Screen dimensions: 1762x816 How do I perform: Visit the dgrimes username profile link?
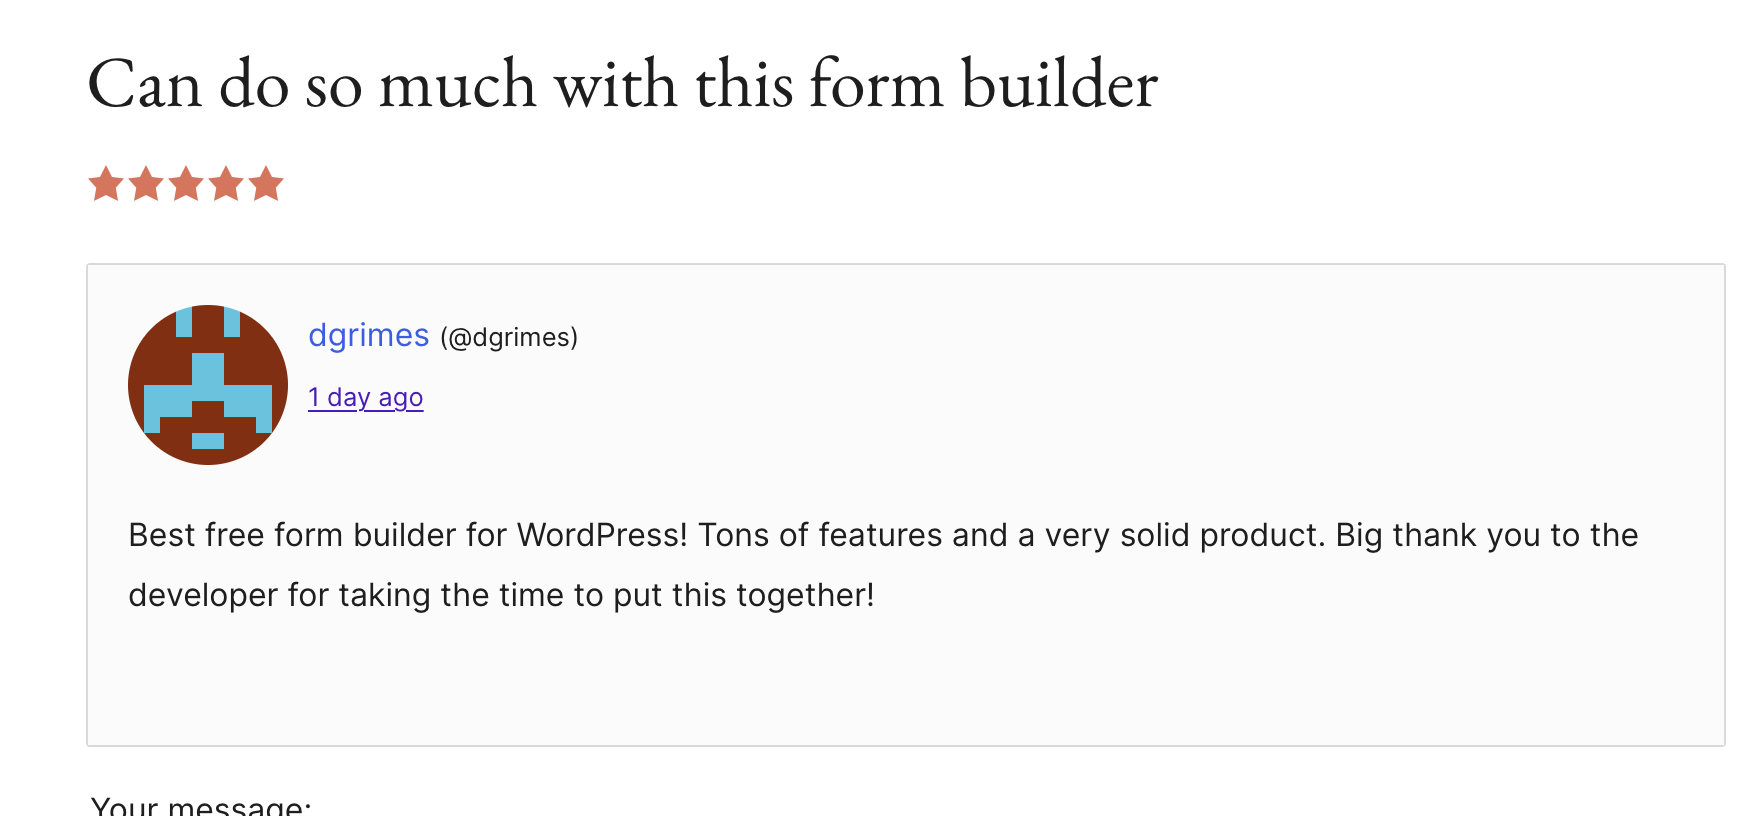[368, 336]
